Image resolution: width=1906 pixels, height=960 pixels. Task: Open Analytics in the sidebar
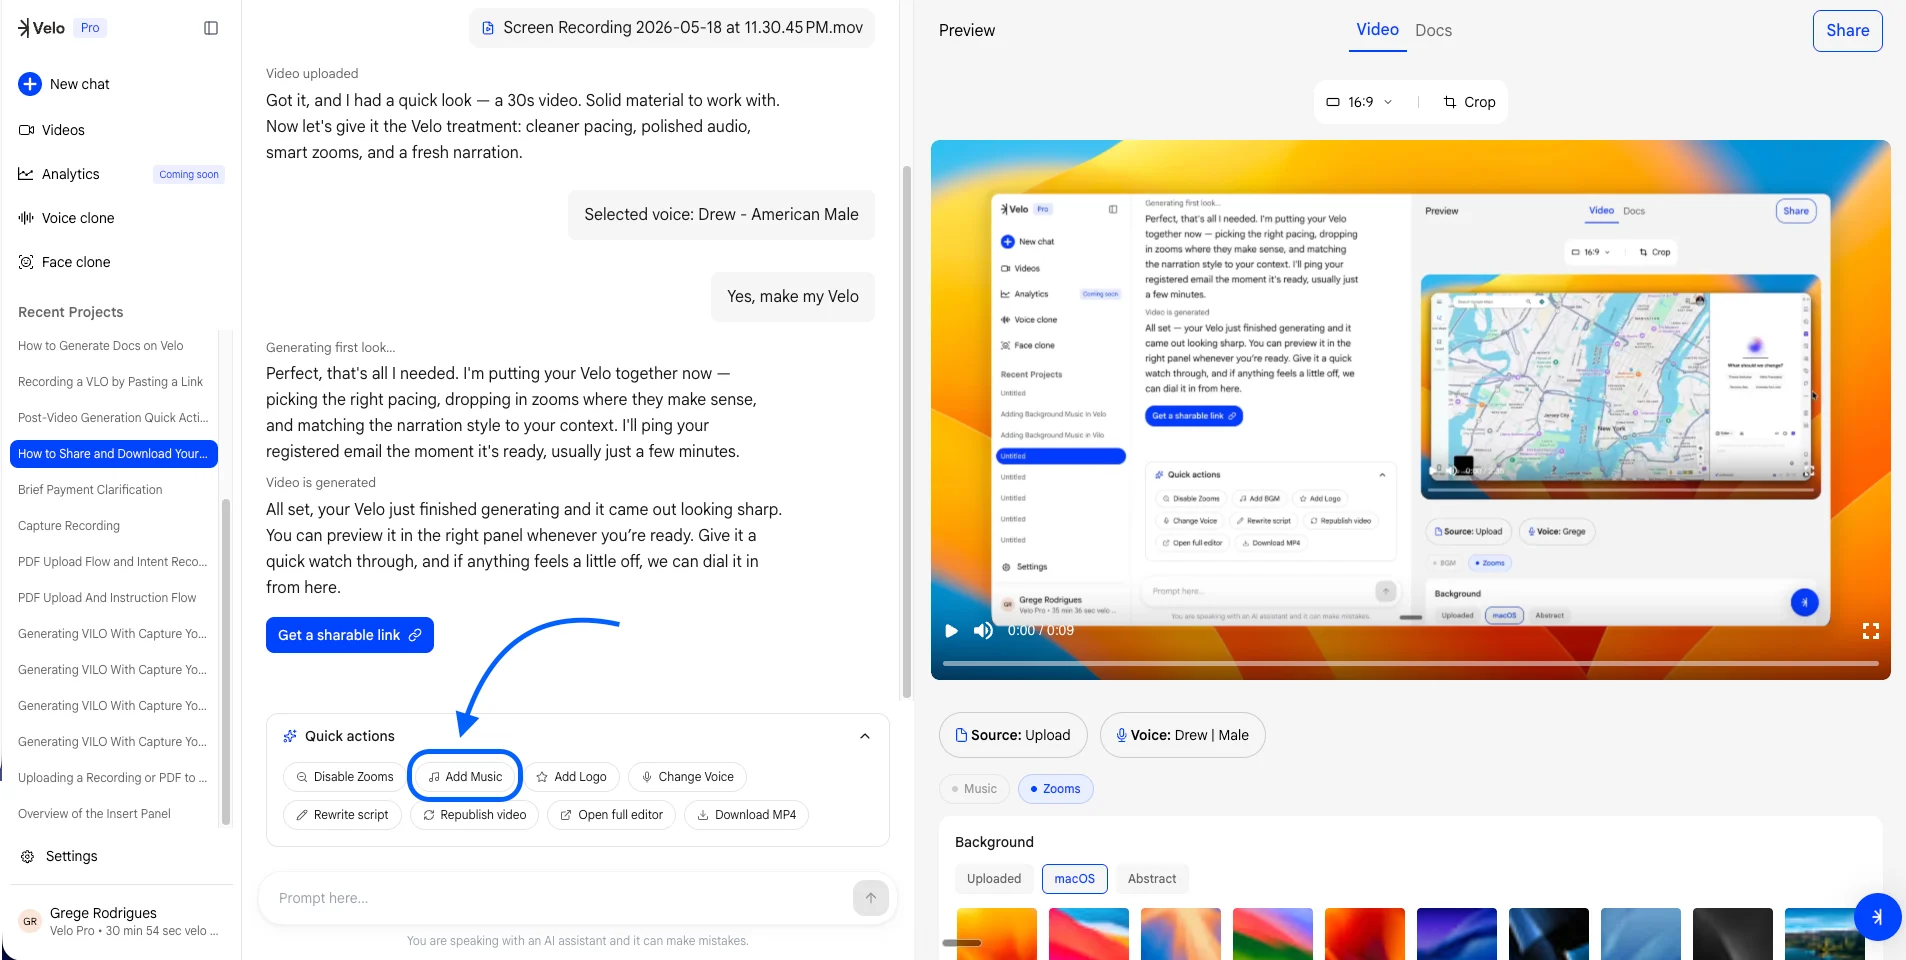[x=71, y=174]
